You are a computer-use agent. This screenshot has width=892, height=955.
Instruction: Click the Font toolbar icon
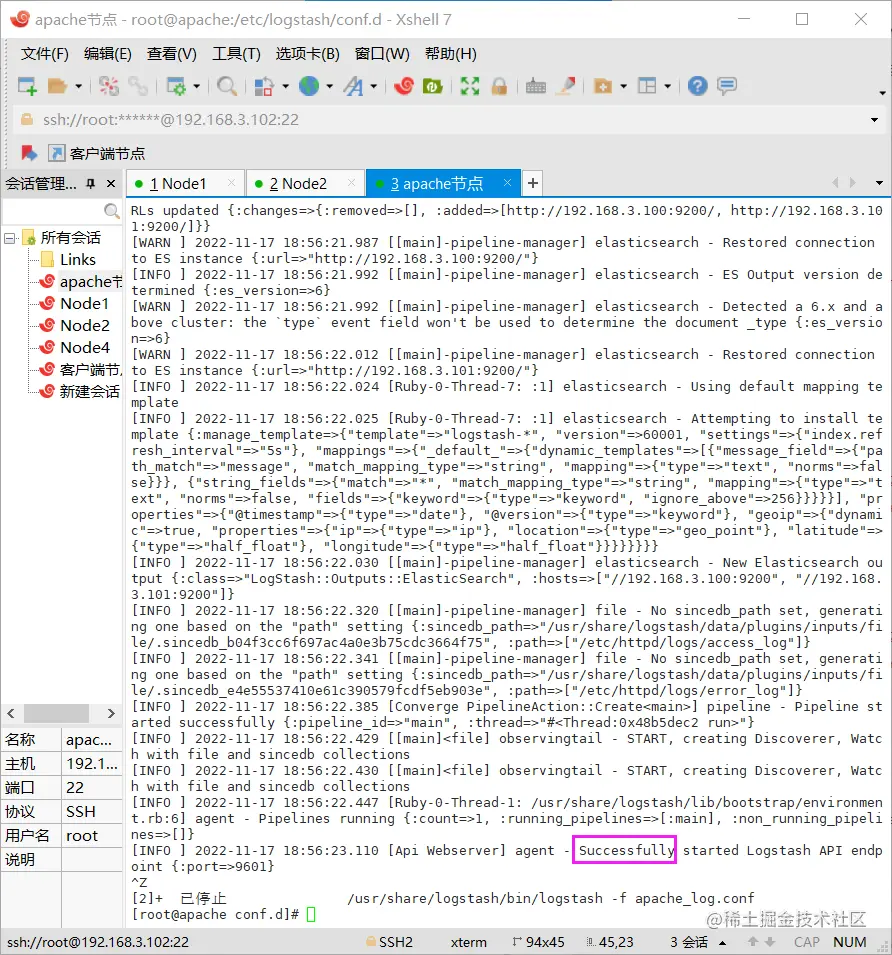tap(353, 86)
